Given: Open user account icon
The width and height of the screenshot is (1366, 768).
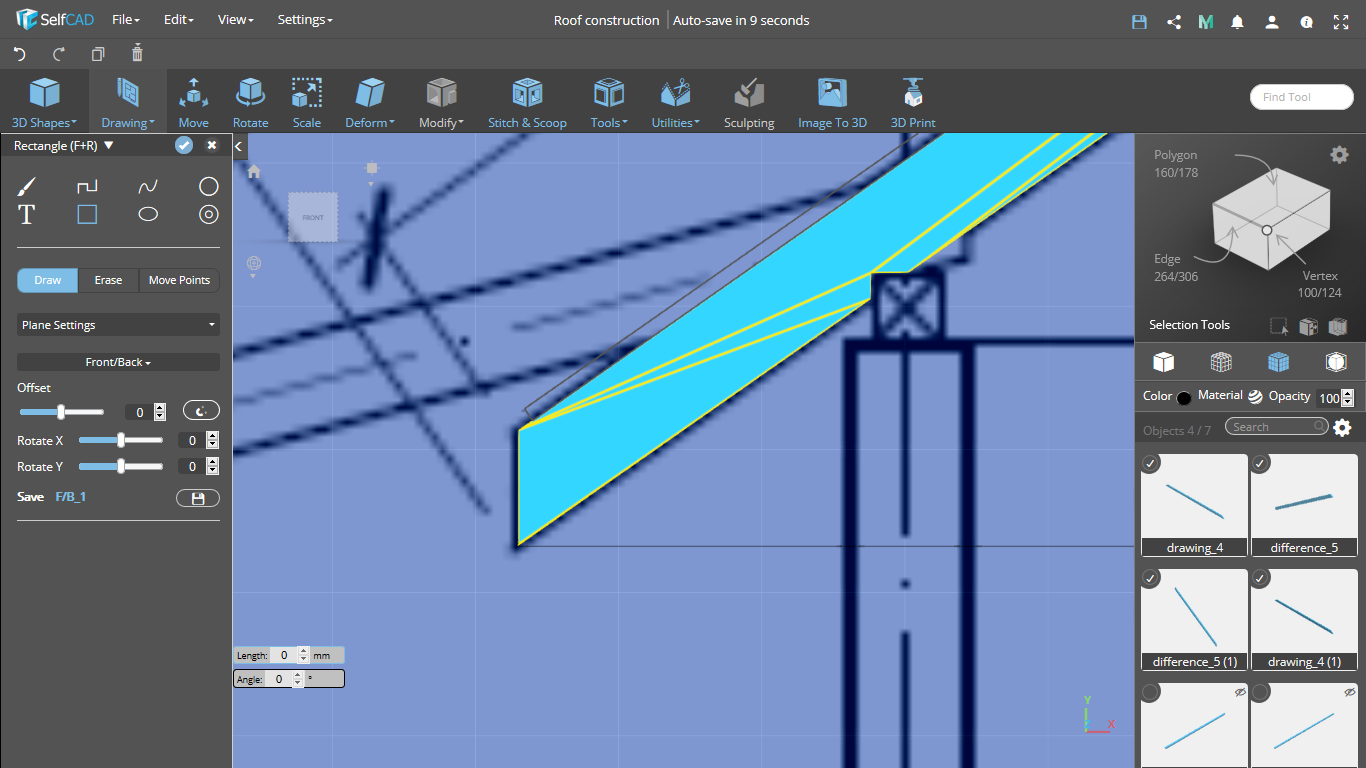Looking at the screenshot, I should click(x=1271, y=21).
